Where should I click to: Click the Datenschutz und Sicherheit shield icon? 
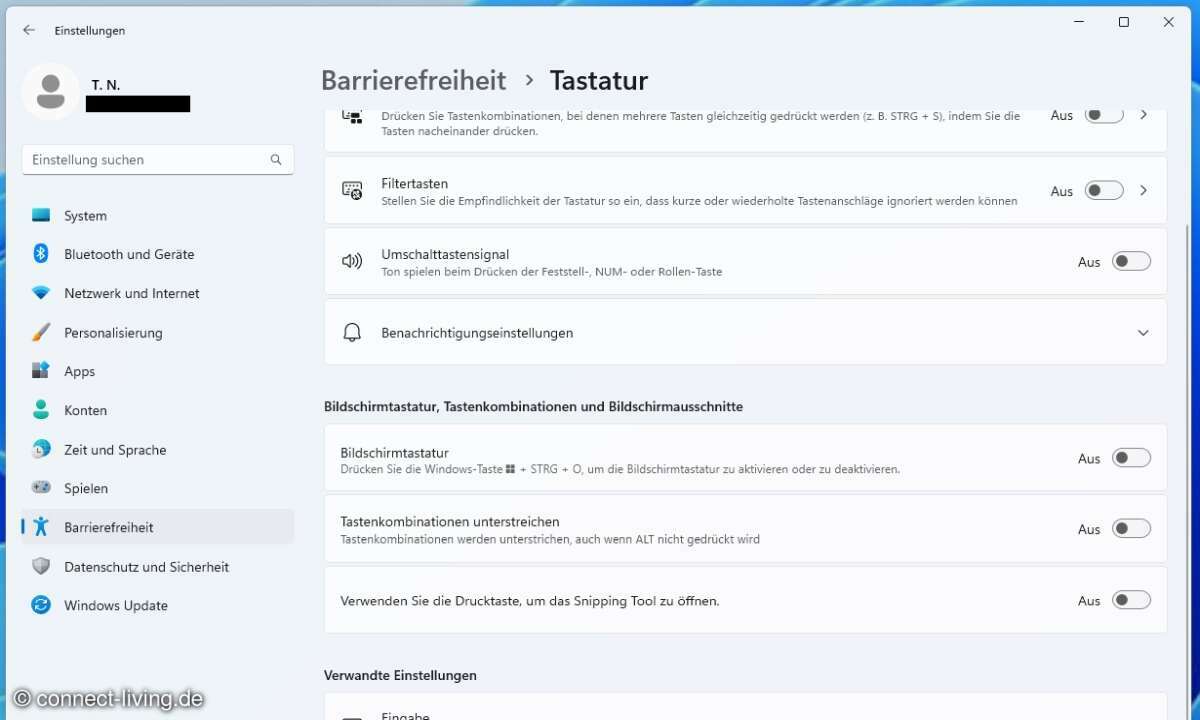point(41,566)
